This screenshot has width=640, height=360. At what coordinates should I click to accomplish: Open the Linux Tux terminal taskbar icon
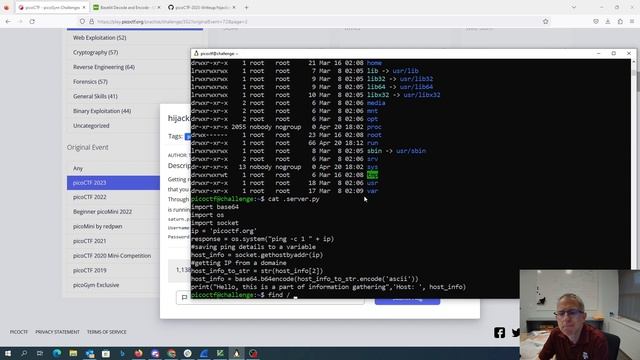point(237,353)
